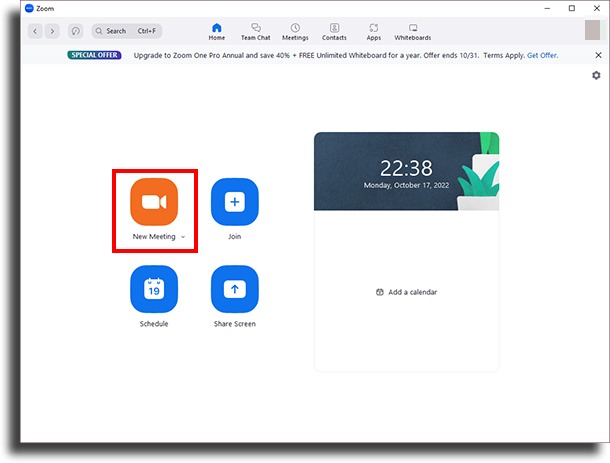Click the Zoom logo in title bar

point(29,8)
